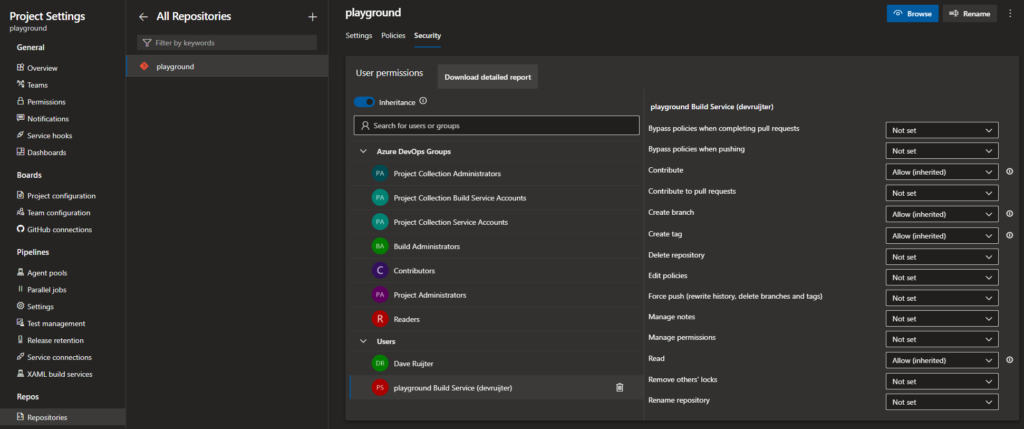Click the info icon next to Read permission
This screenshot has height=429, width=1024.
click(1010, 360)
